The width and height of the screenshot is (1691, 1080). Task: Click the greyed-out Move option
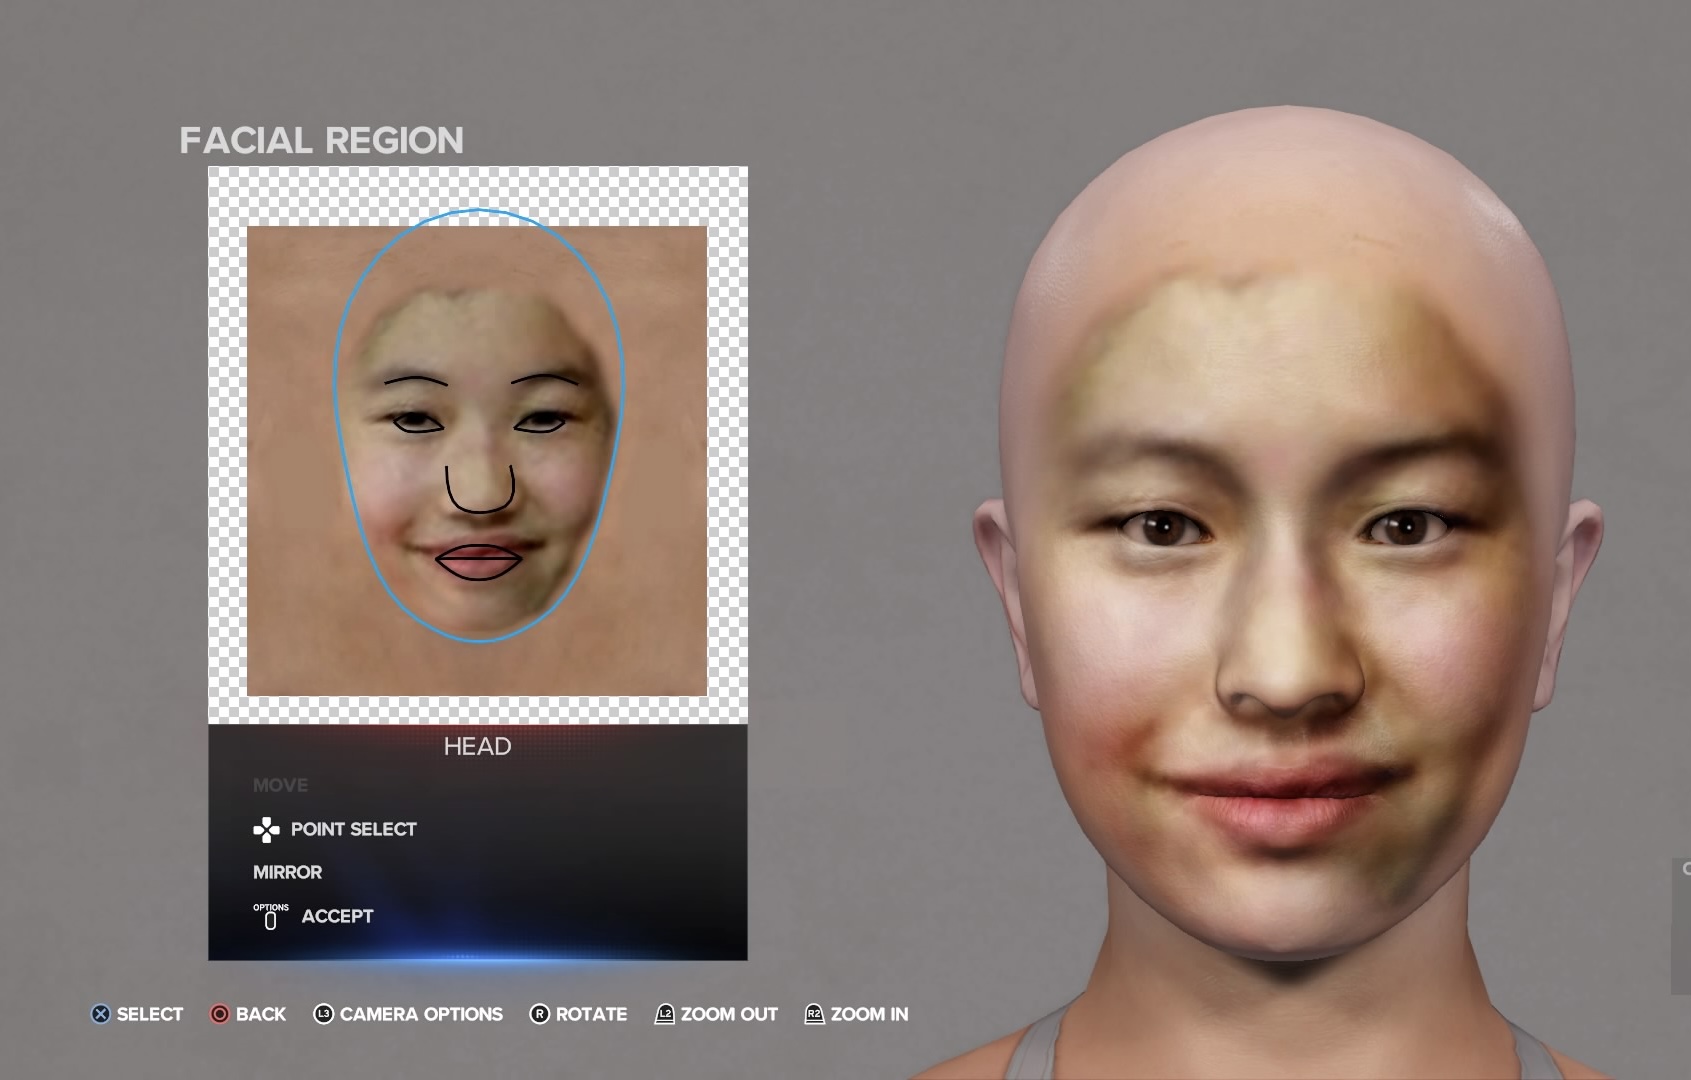pyautogui.click(x=280, y=785)
